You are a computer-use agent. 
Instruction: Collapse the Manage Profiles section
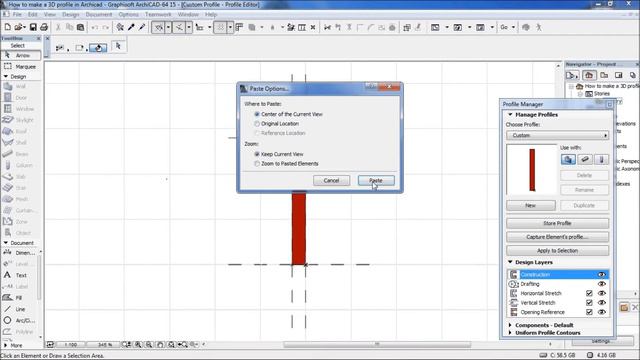pyautogui.click(x=510, y=115)
